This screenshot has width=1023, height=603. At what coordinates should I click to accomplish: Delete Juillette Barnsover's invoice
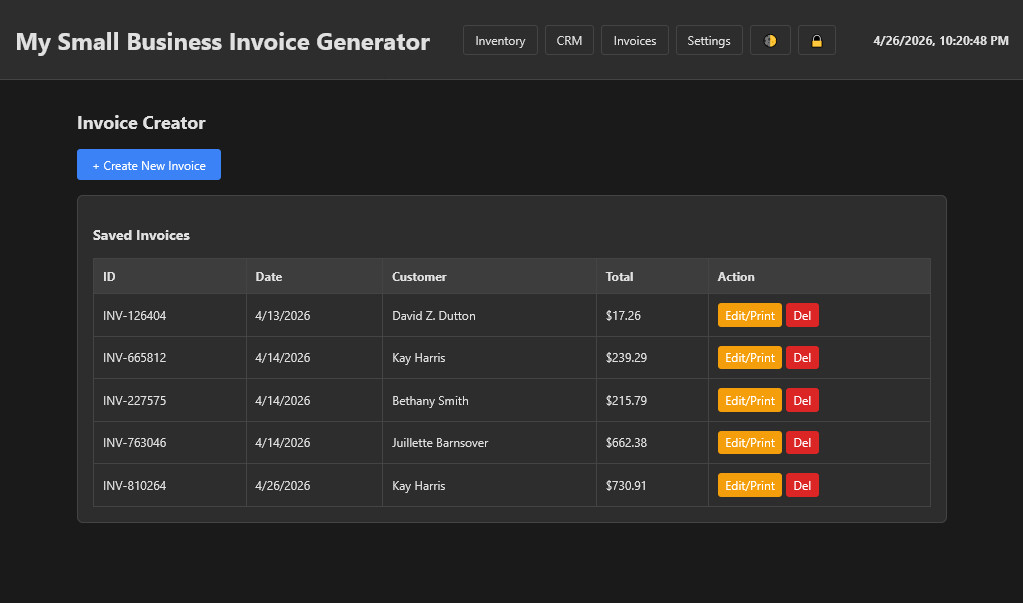[802, 442]
